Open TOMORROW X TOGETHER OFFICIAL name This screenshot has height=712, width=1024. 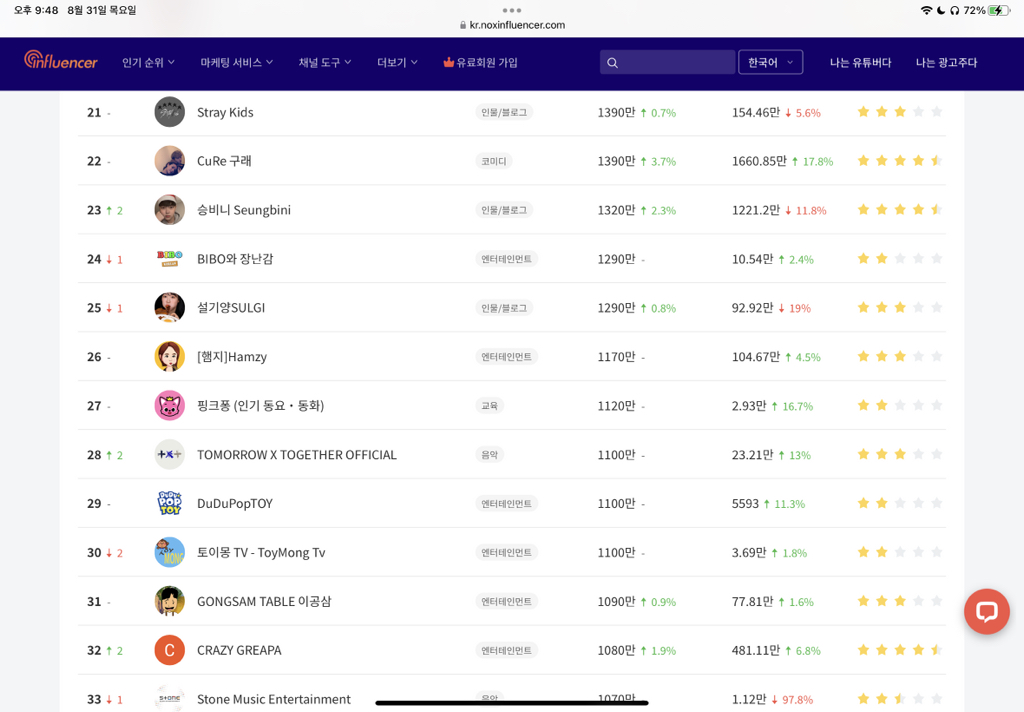(x=296, y=455)
